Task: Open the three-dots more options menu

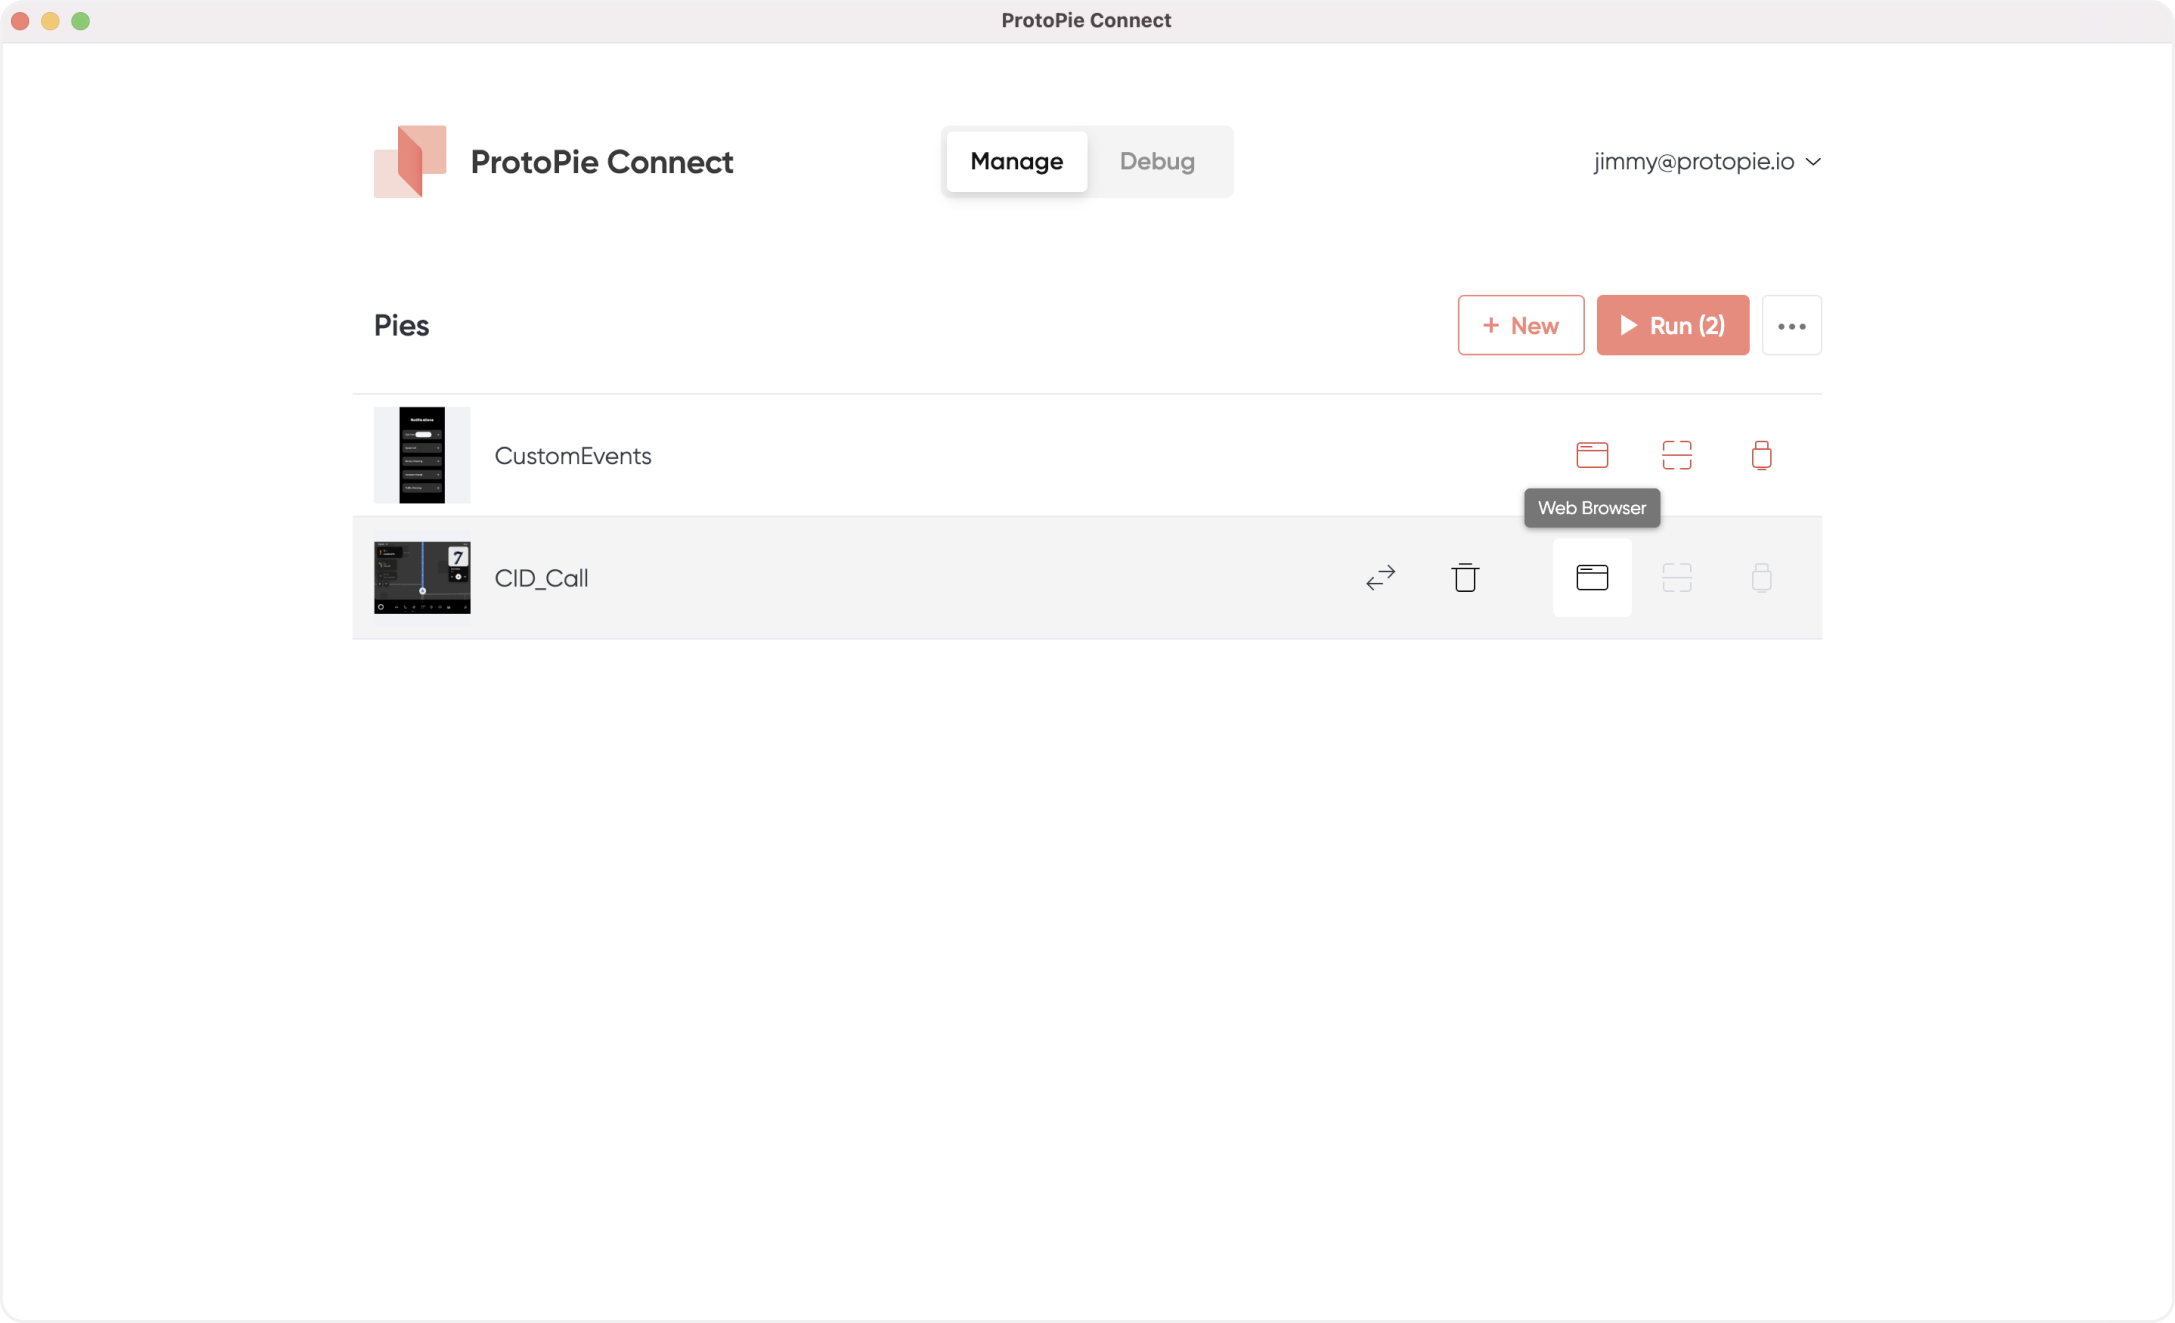Action: (1791, 325)
